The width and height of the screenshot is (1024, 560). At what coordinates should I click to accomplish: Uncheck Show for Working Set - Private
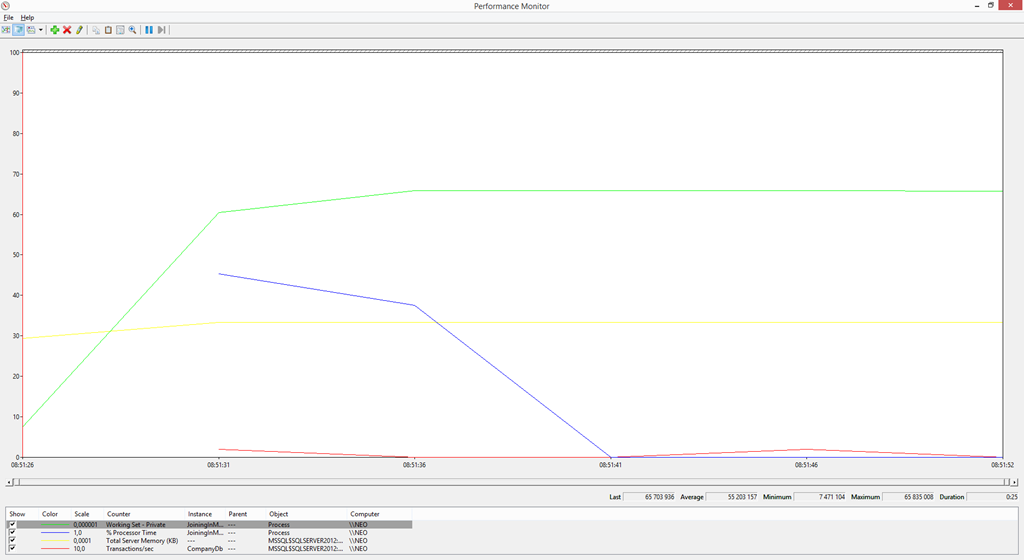[12, 524]
